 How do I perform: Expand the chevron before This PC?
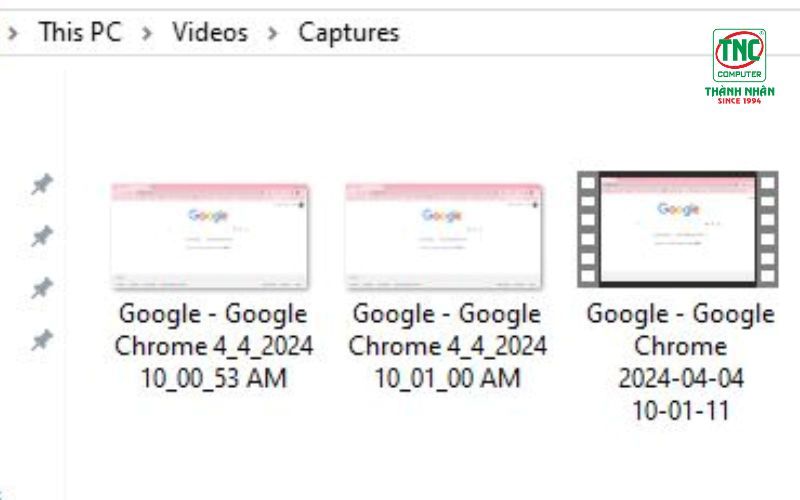pos(13,34)
